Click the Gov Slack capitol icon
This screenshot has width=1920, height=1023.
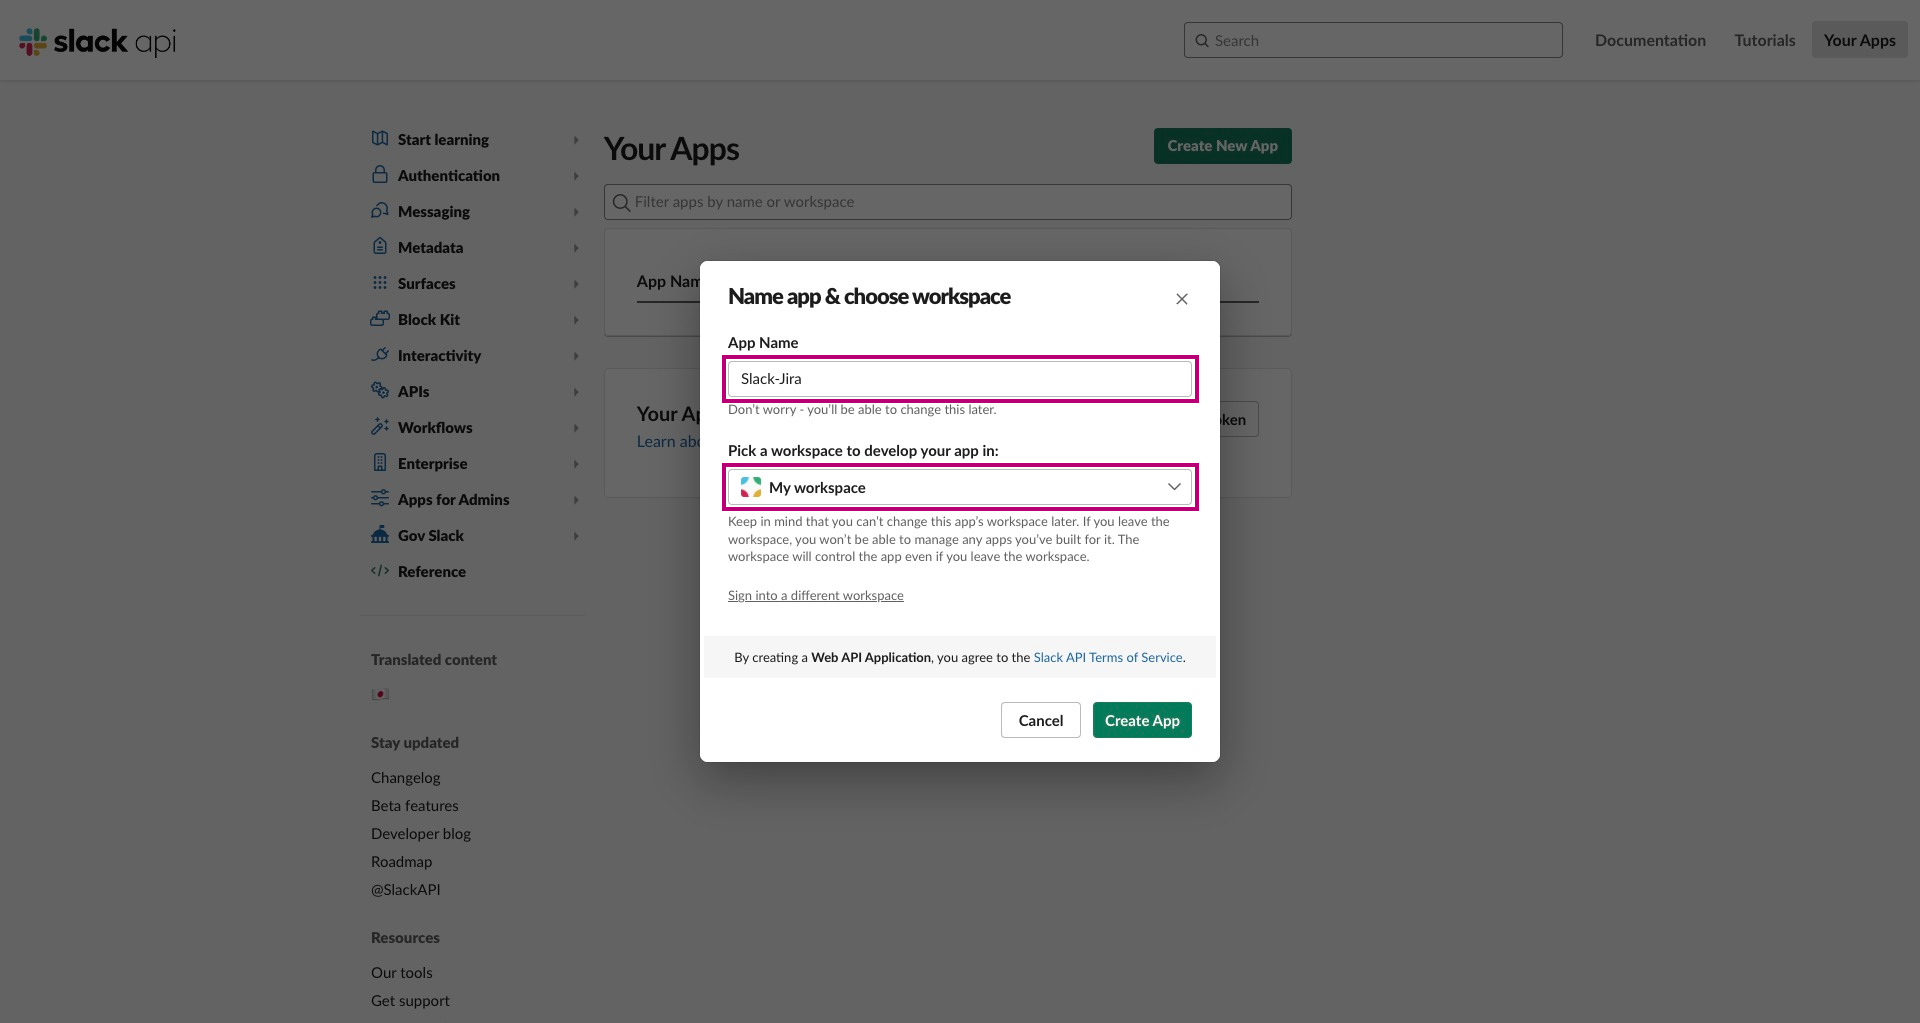point(380,534)
